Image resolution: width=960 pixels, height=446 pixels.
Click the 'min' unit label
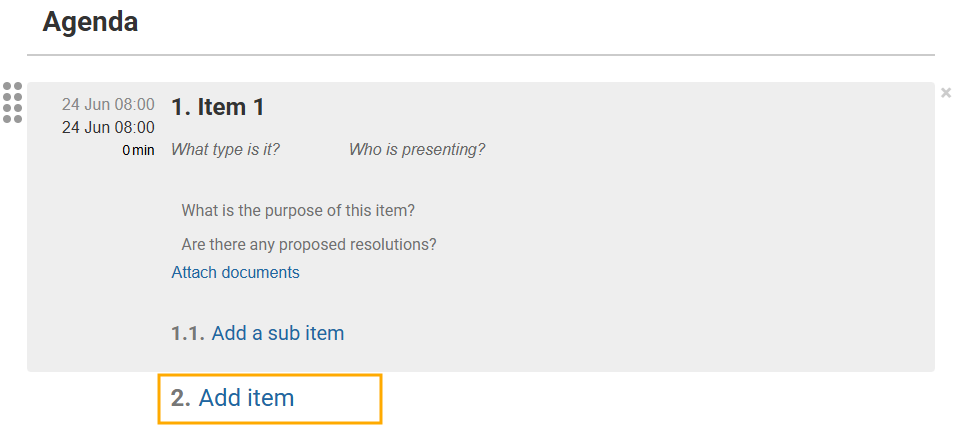click(144, 150)
